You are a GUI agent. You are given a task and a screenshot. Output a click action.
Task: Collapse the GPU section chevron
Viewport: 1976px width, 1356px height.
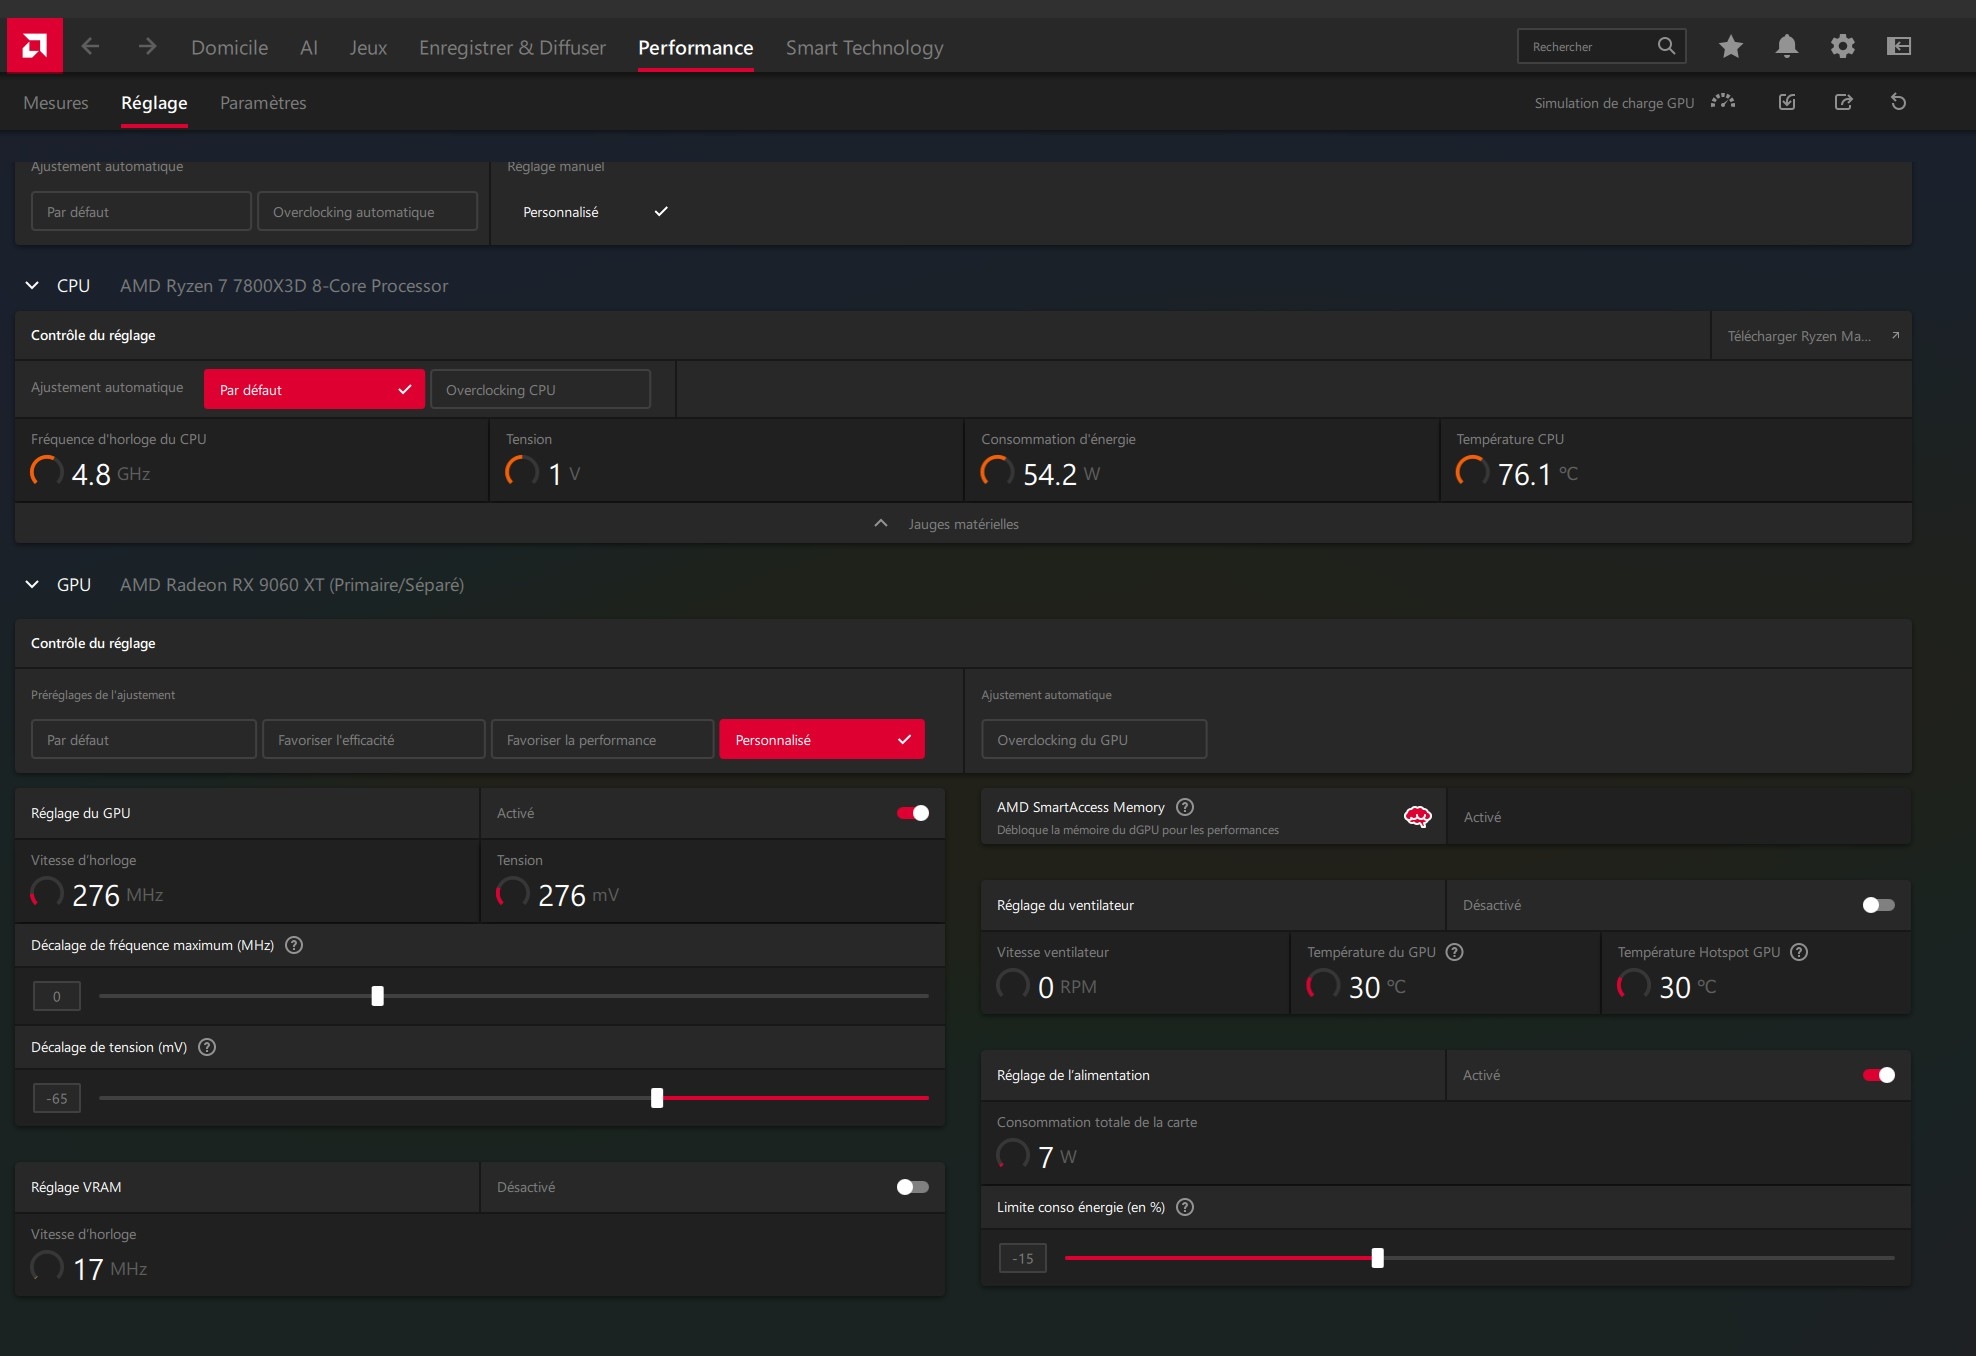click(x=32, y=585)
